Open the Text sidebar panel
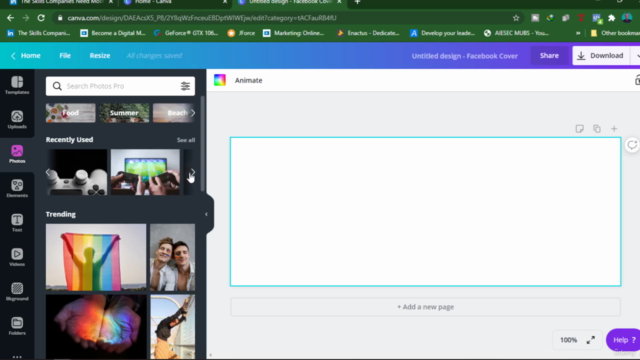This screenshot has width=640, height=360. click(17, 223)
